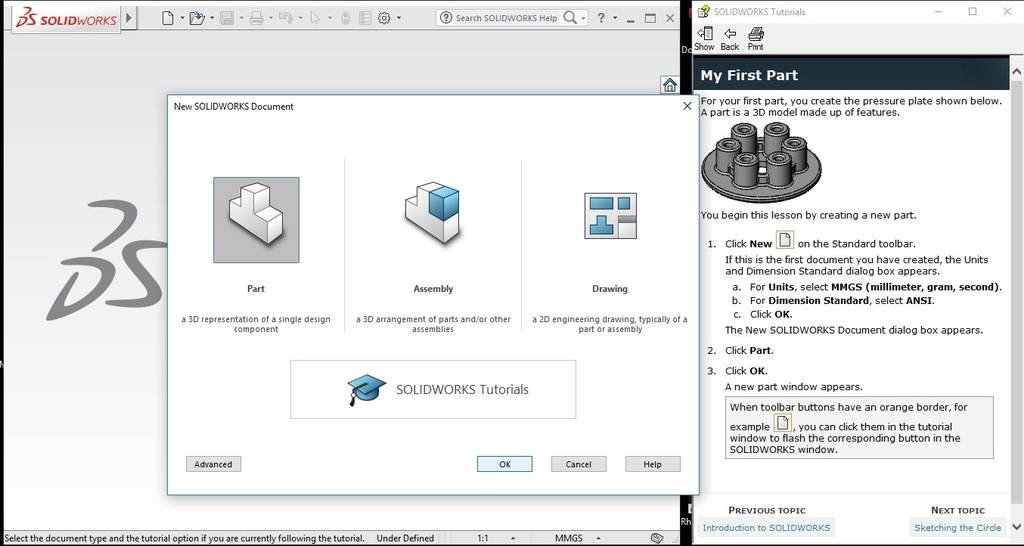Screen dimensions: 1024x546
Task: Click the Help question mark icon
Action: point(601,18)
